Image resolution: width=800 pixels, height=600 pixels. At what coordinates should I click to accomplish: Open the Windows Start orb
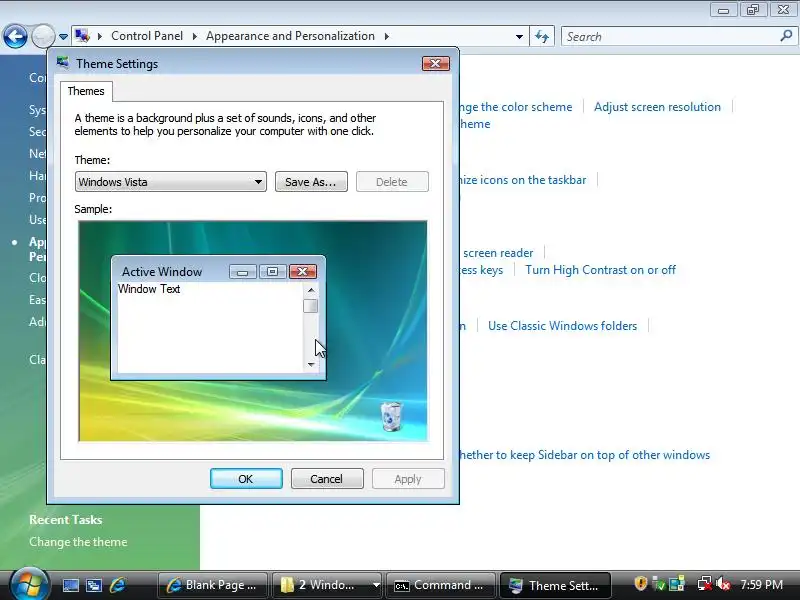[29, 584]
